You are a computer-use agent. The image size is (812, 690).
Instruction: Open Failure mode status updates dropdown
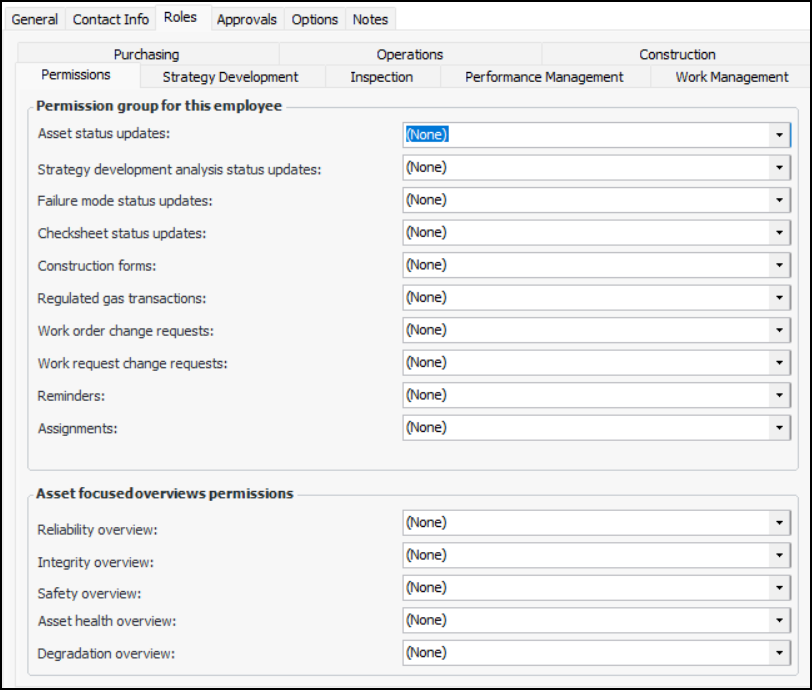pos(779,200)
